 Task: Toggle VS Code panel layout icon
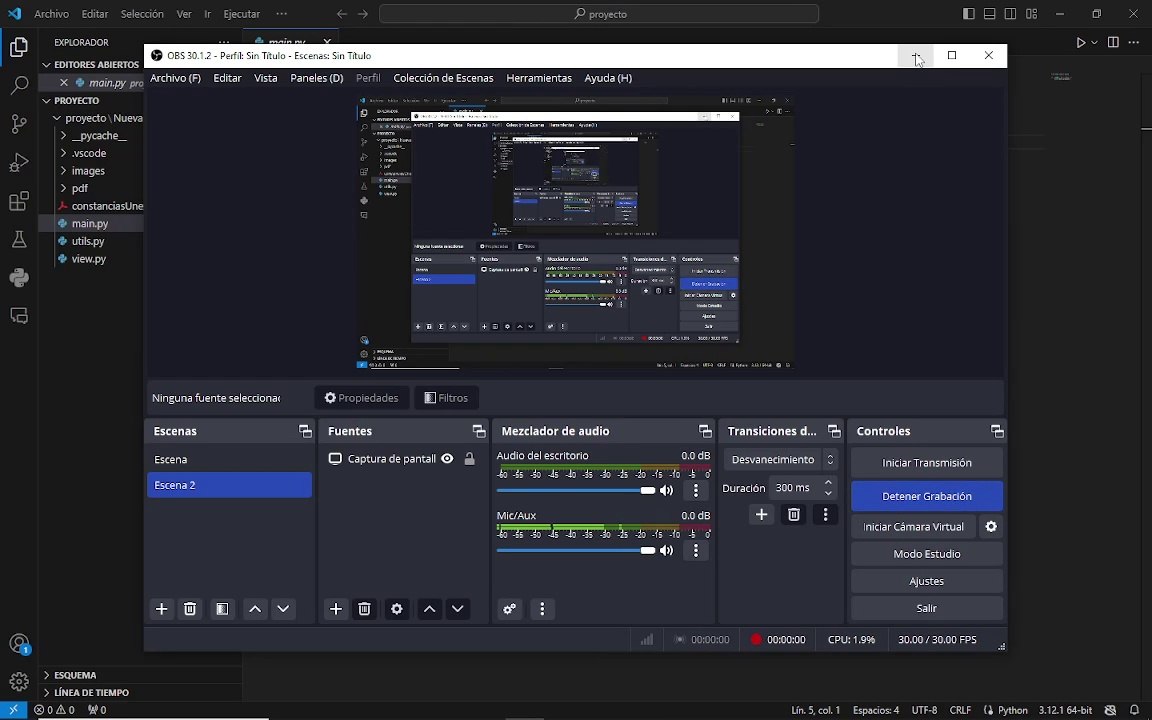[990, 14]
